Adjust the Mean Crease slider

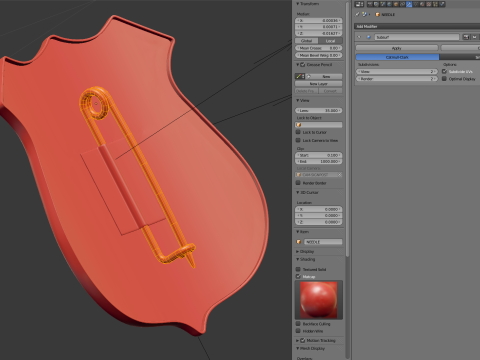pyautogui.click(x=319, y=48)
